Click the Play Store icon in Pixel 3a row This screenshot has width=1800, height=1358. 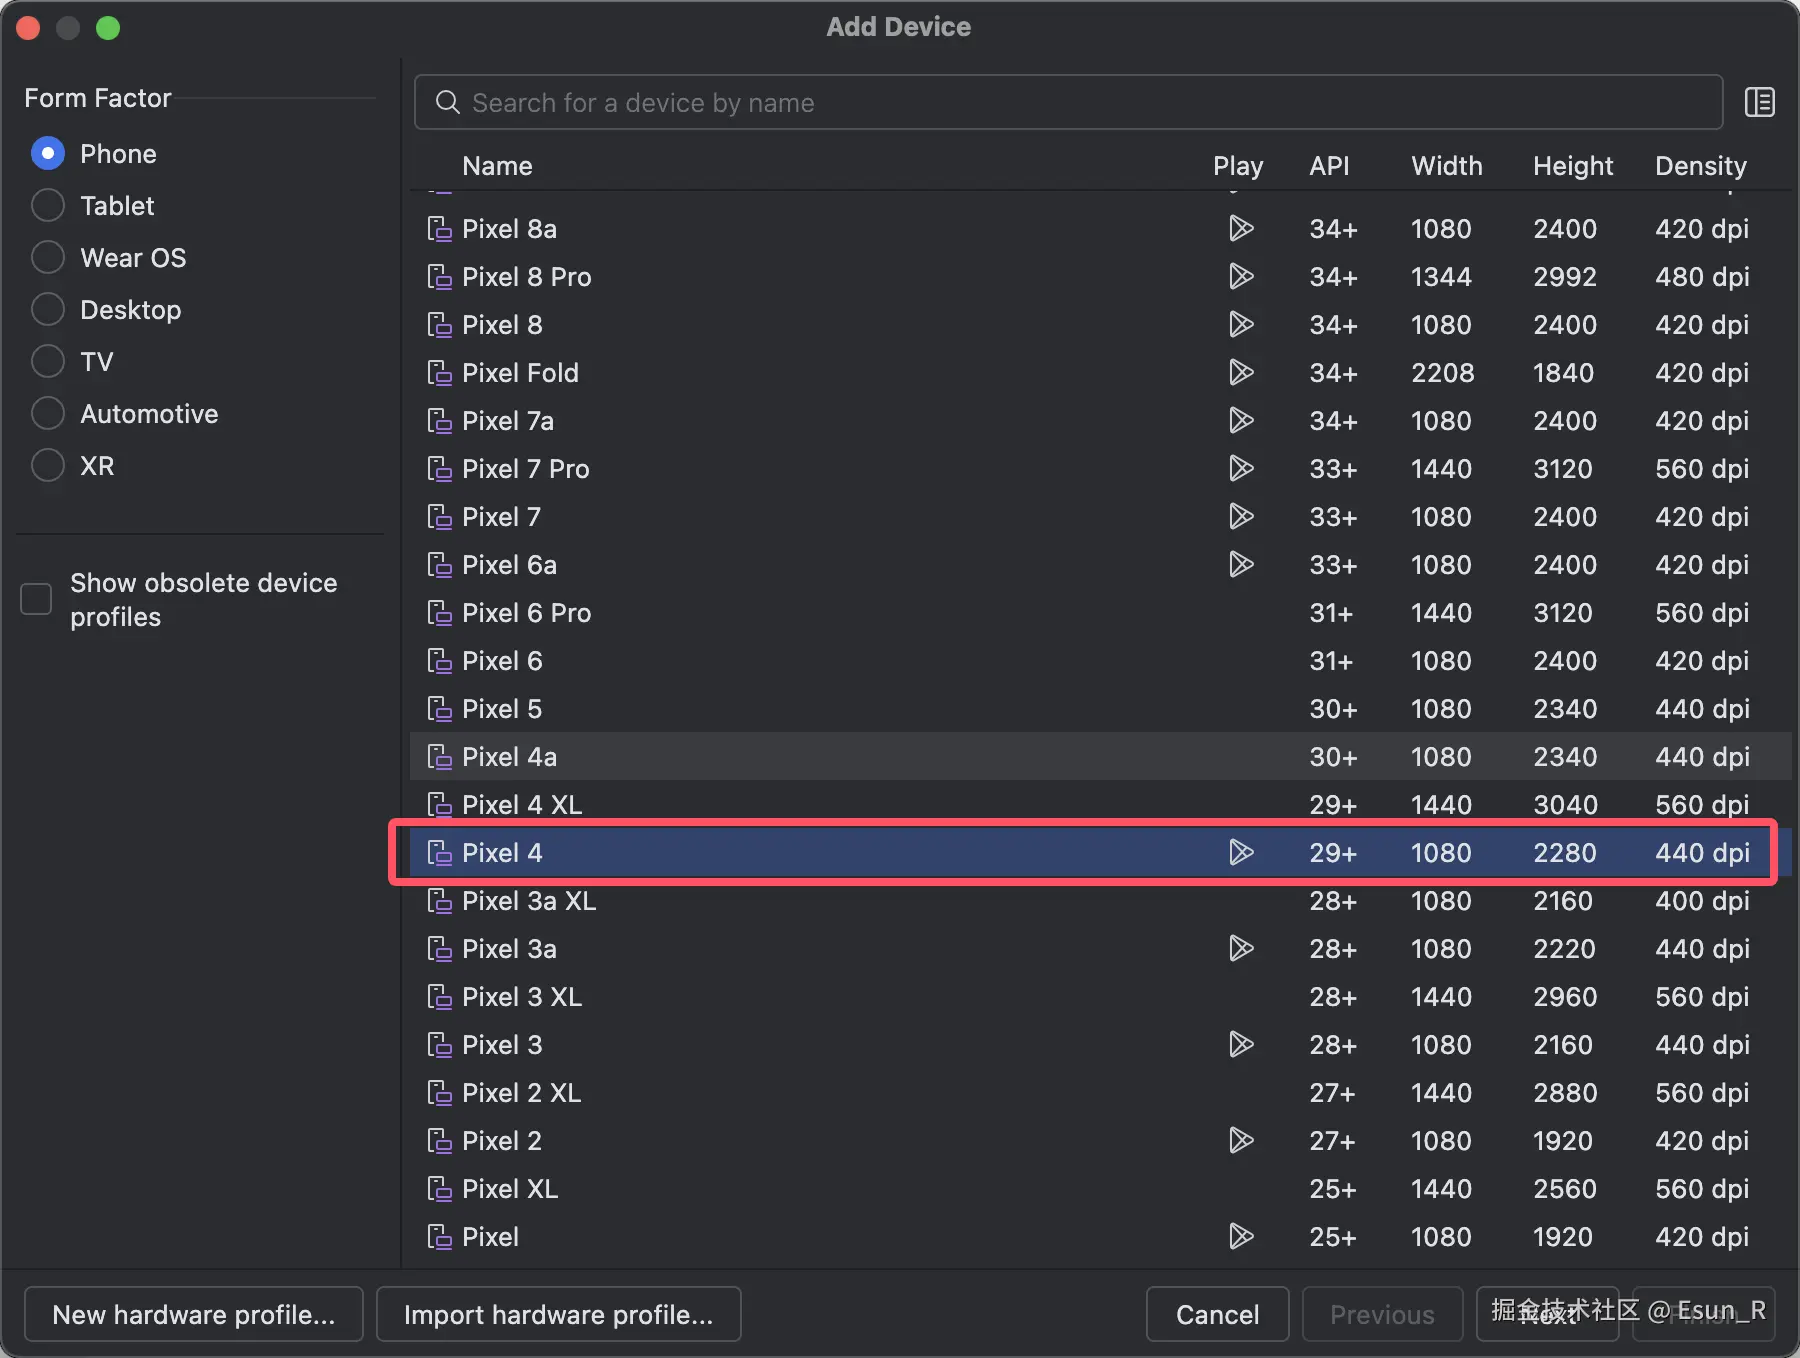click(1241, 949)
